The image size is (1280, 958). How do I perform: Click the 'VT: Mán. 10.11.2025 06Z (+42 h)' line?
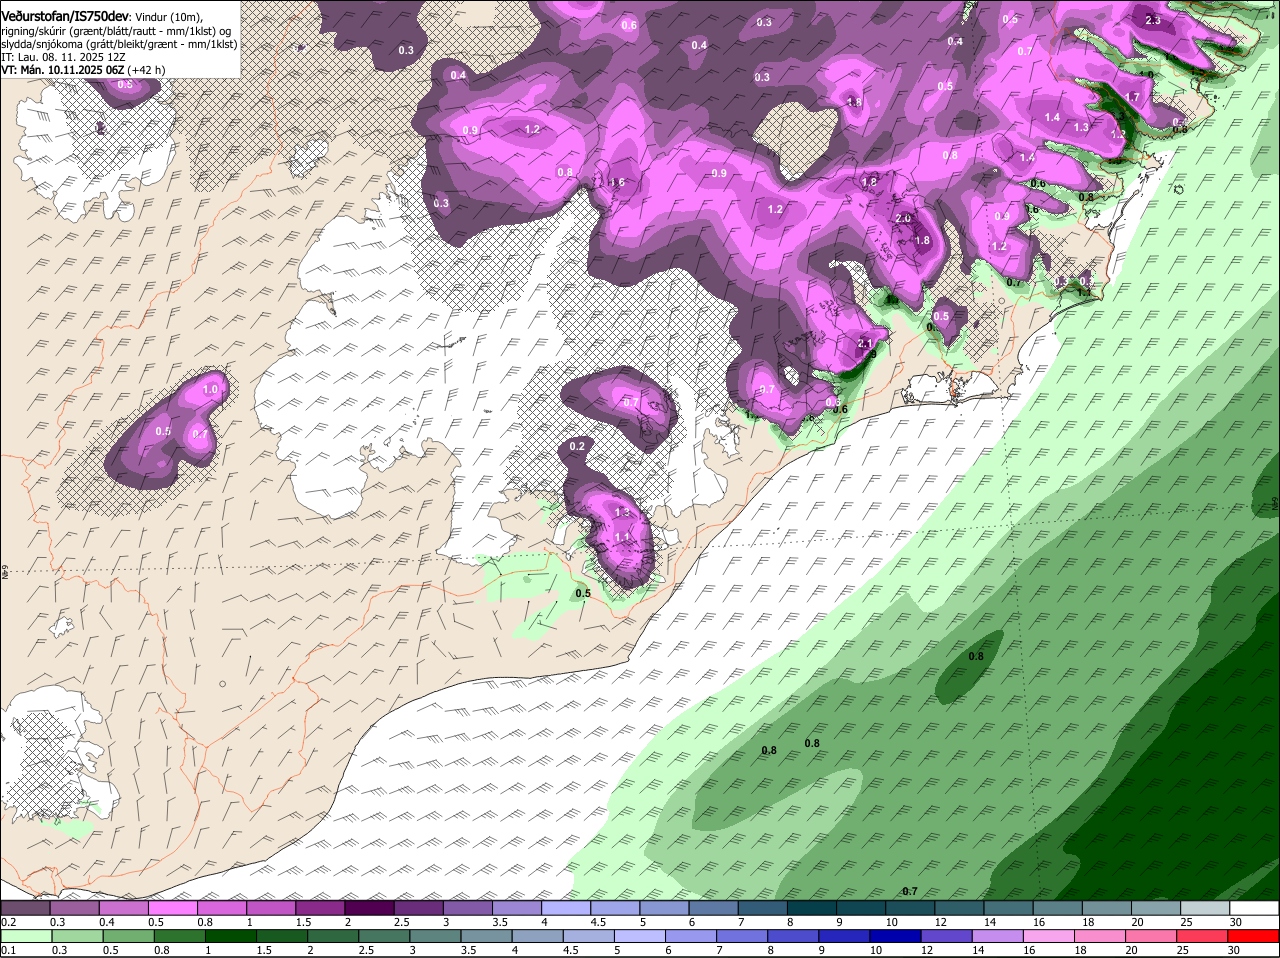[x=83, y=70]
